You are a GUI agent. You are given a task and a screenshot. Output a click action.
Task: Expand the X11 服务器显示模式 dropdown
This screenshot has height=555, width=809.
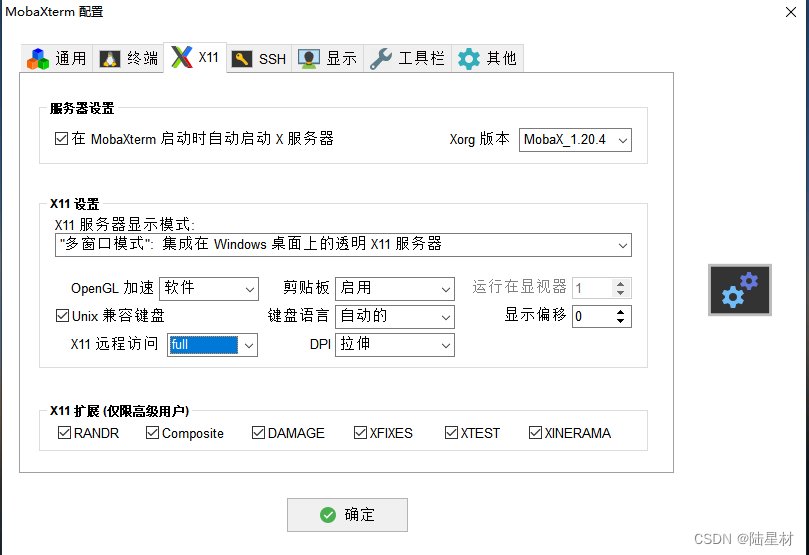click(343, 245)
